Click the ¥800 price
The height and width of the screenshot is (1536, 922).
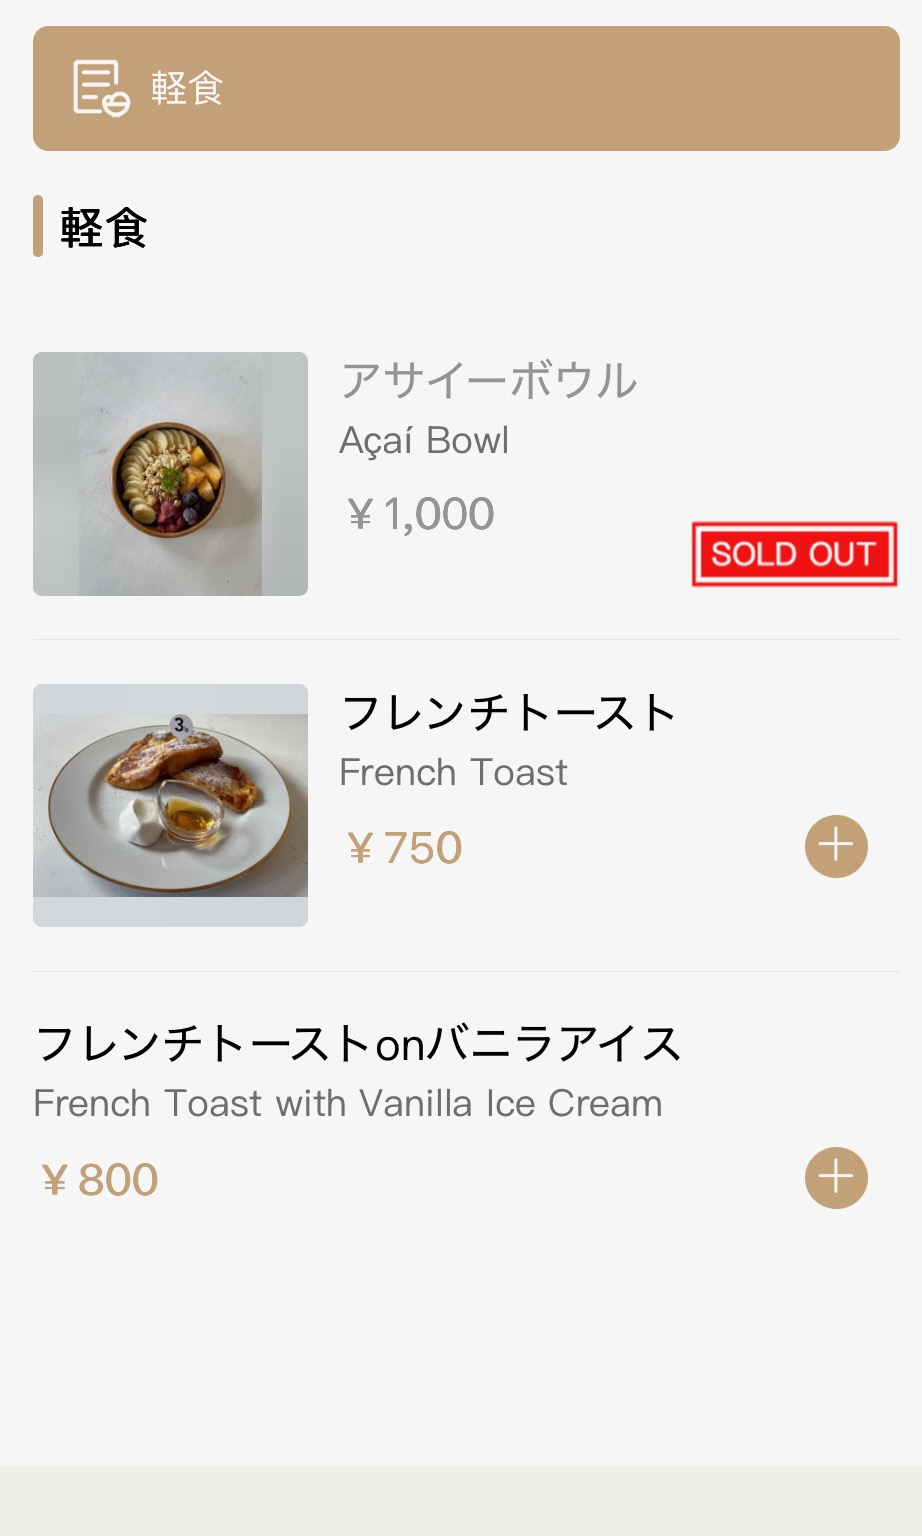click(99, 1180)
